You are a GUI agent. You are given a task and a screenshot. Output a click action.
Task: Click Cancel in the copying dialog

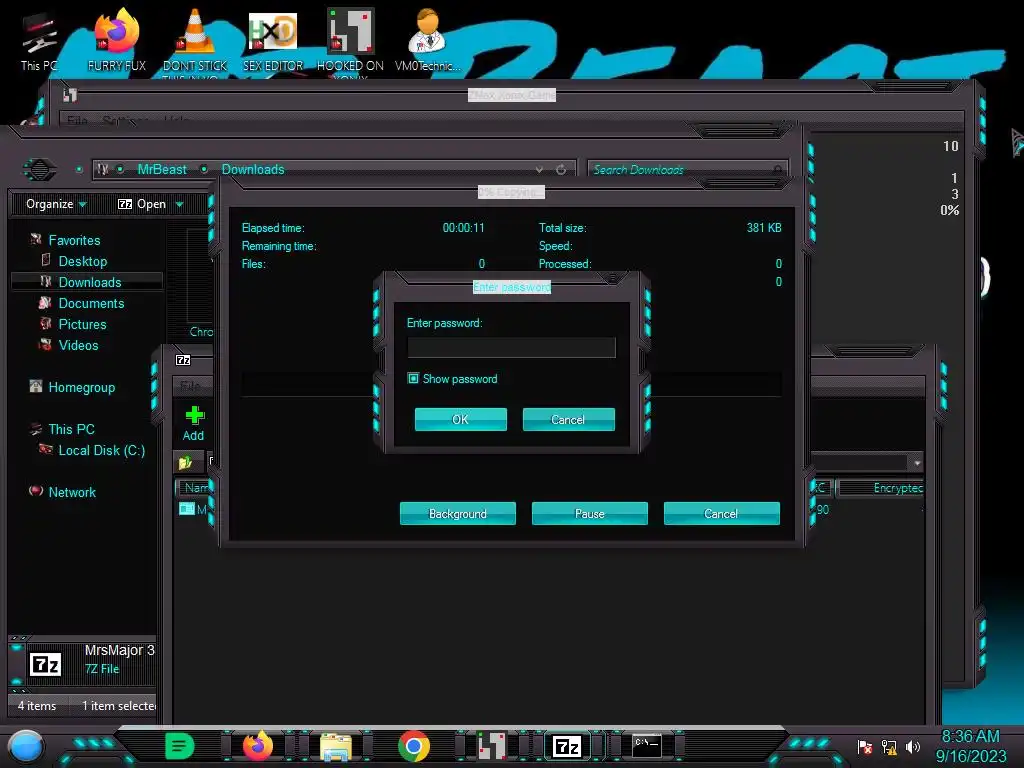coord(722,513)
